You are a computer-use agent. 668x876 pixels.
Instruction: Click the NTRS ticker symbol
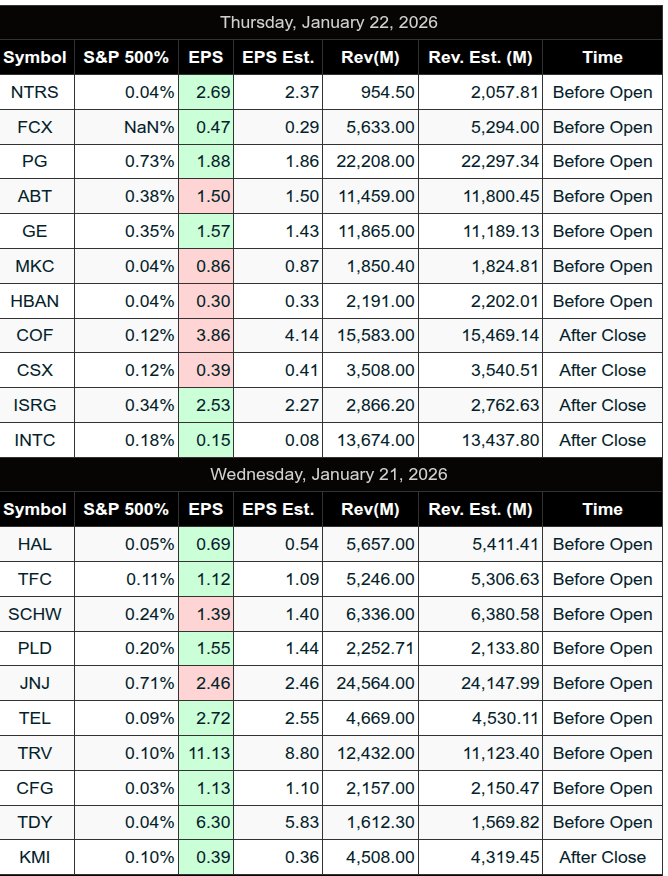tap(35, 92)
